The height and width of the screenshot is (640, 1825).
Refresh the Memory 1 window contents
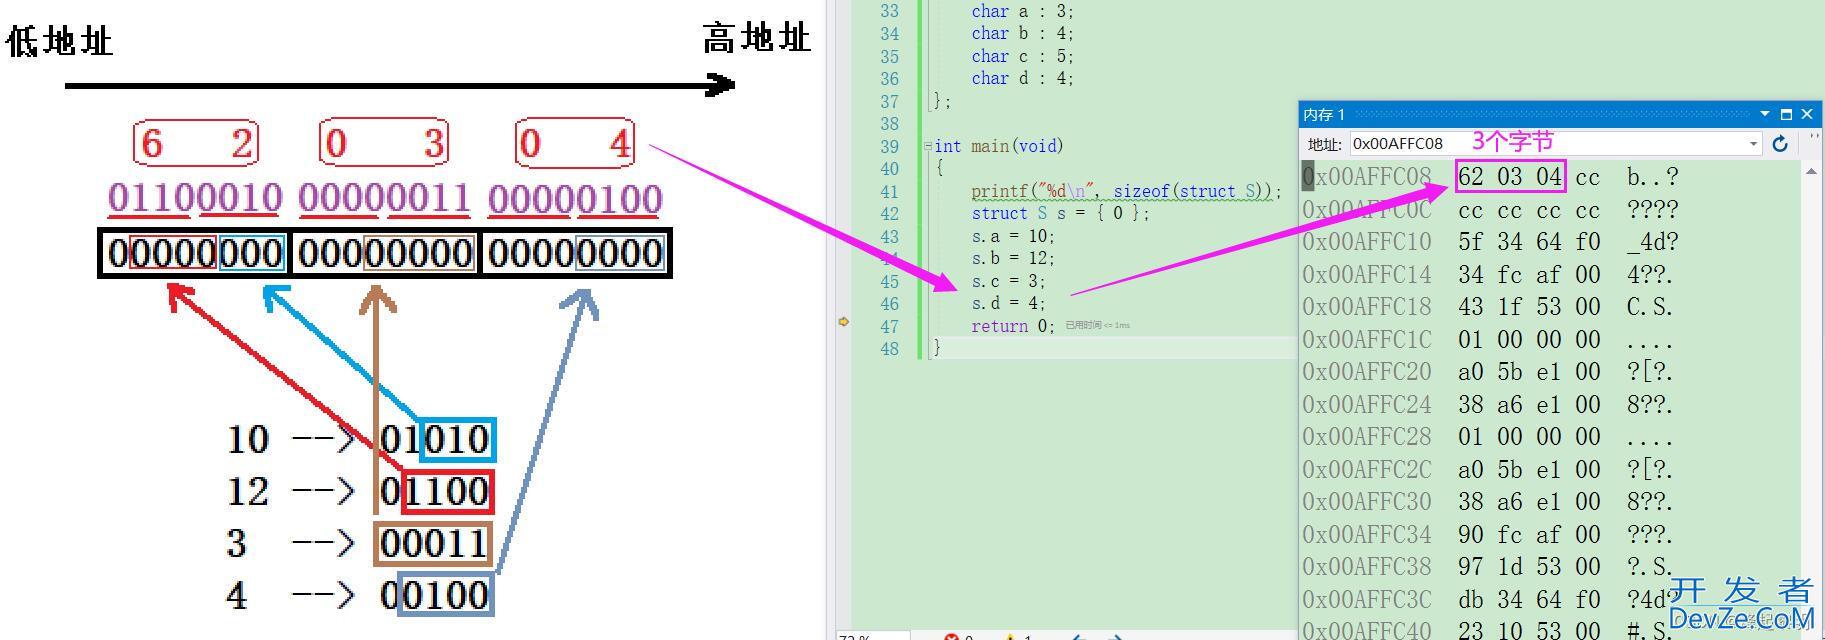1780,144
